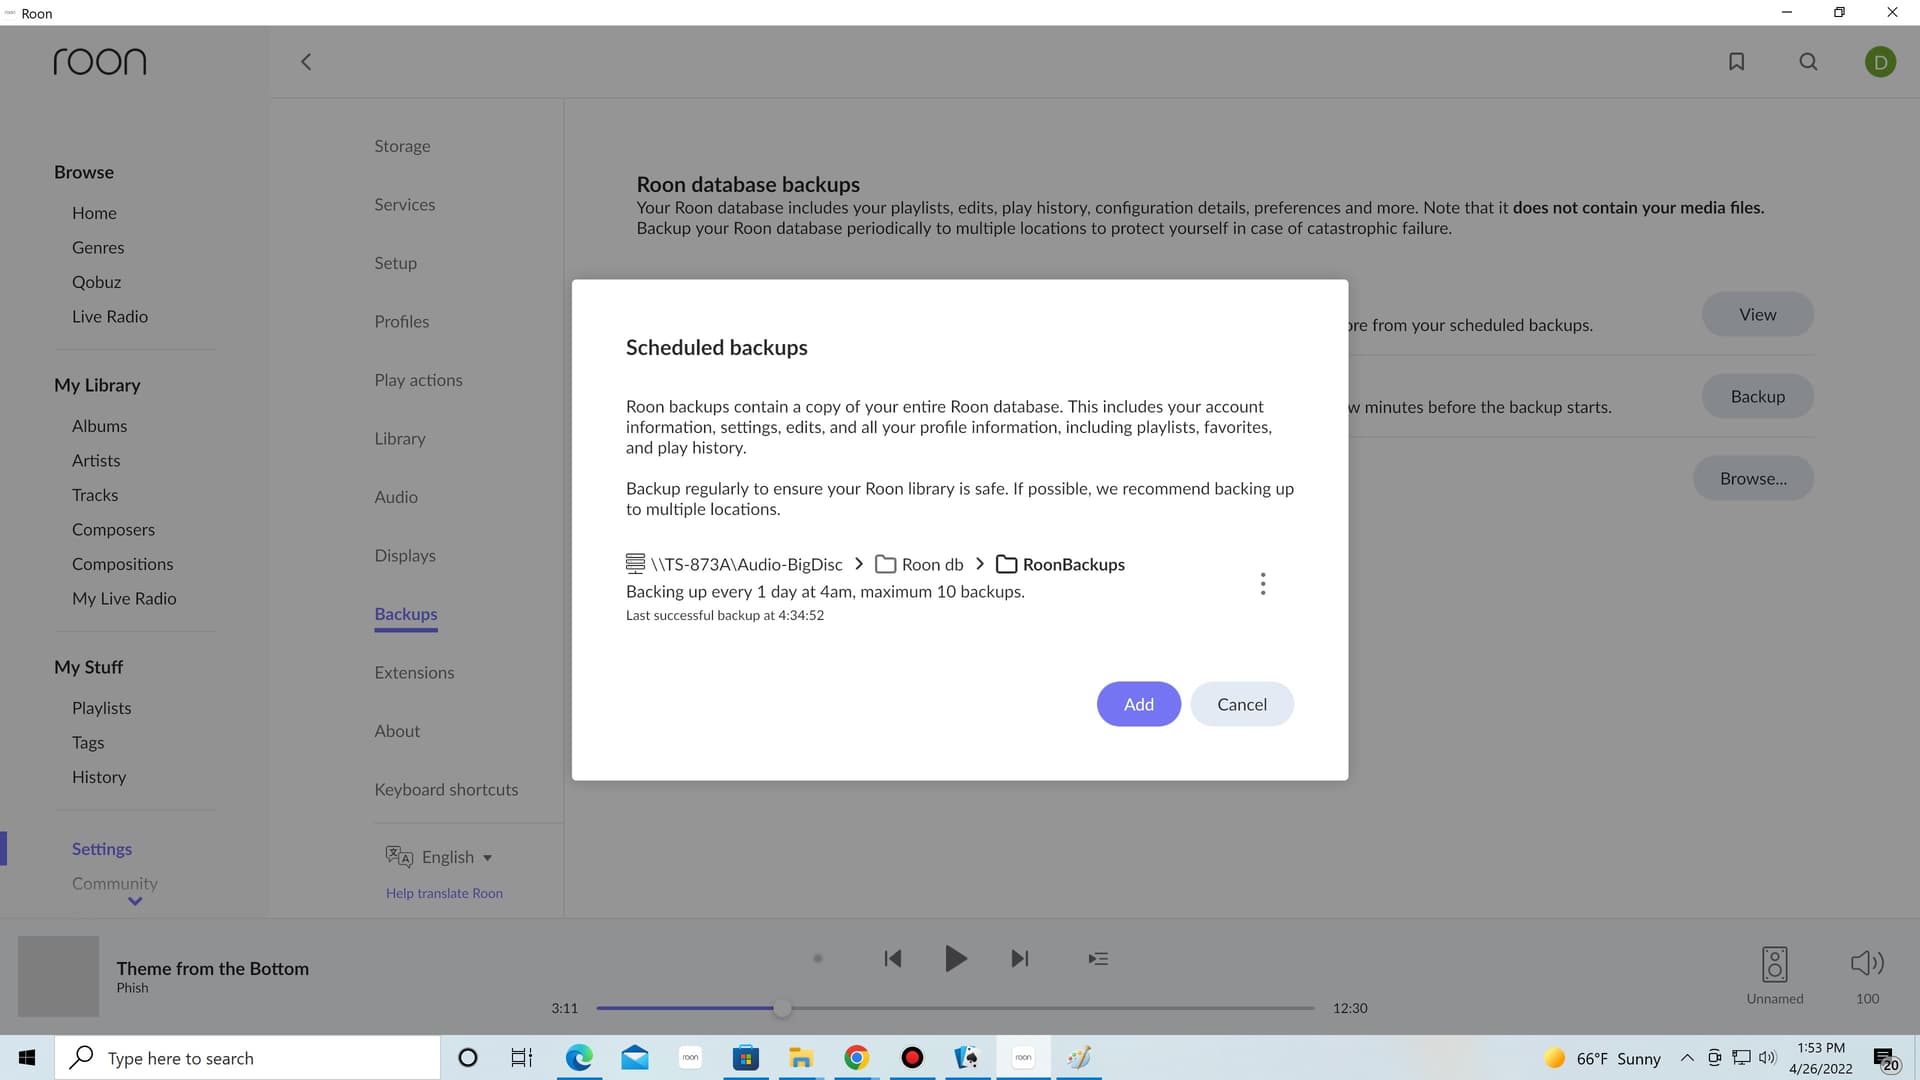Image resolution: width=1920 pixels, height=1080 pixels.
Task: Open Profiles settings tab
Action: pos(401,321)
